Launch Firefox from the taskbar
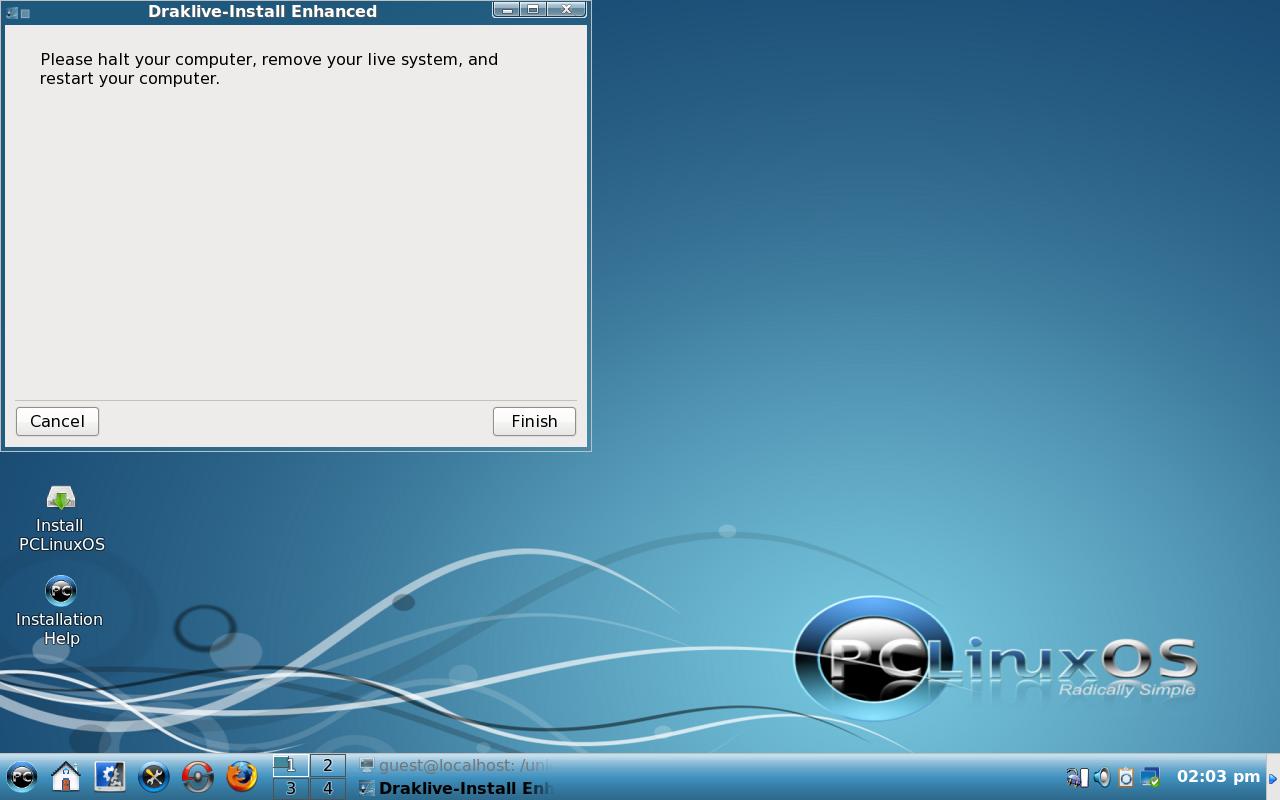1280x800 pixels. click(x=242, y=777)
